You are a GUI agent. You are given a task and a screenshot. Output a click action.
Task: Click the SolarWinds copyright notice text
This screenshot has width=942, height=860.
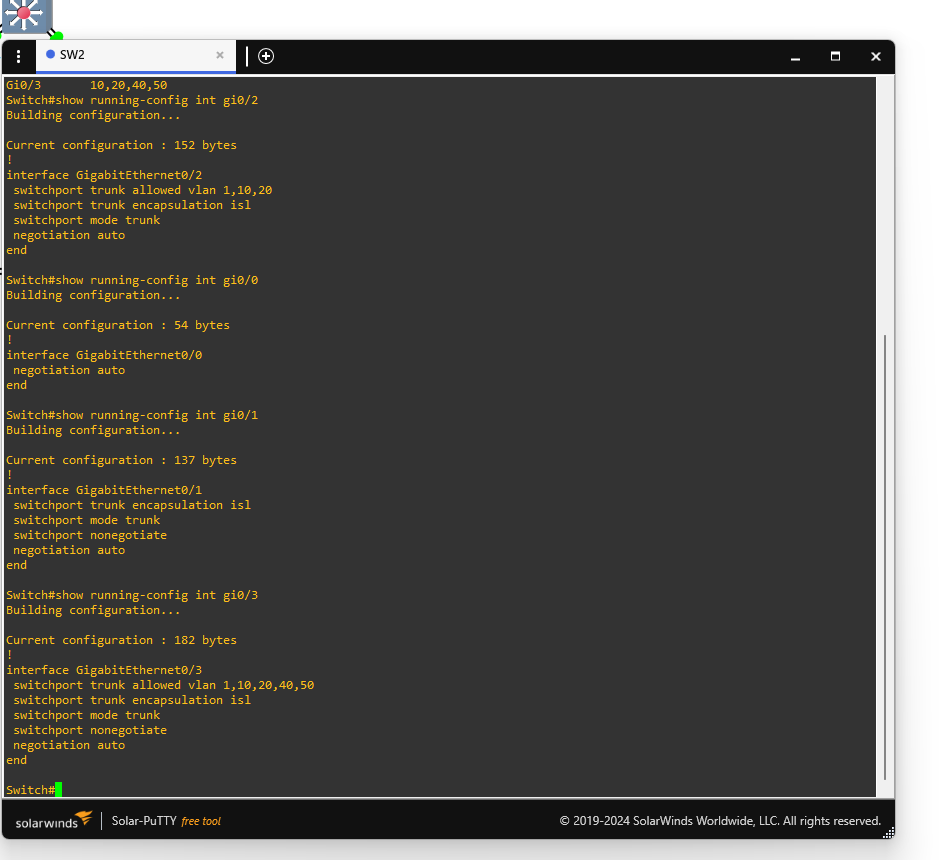pos(720,821)
